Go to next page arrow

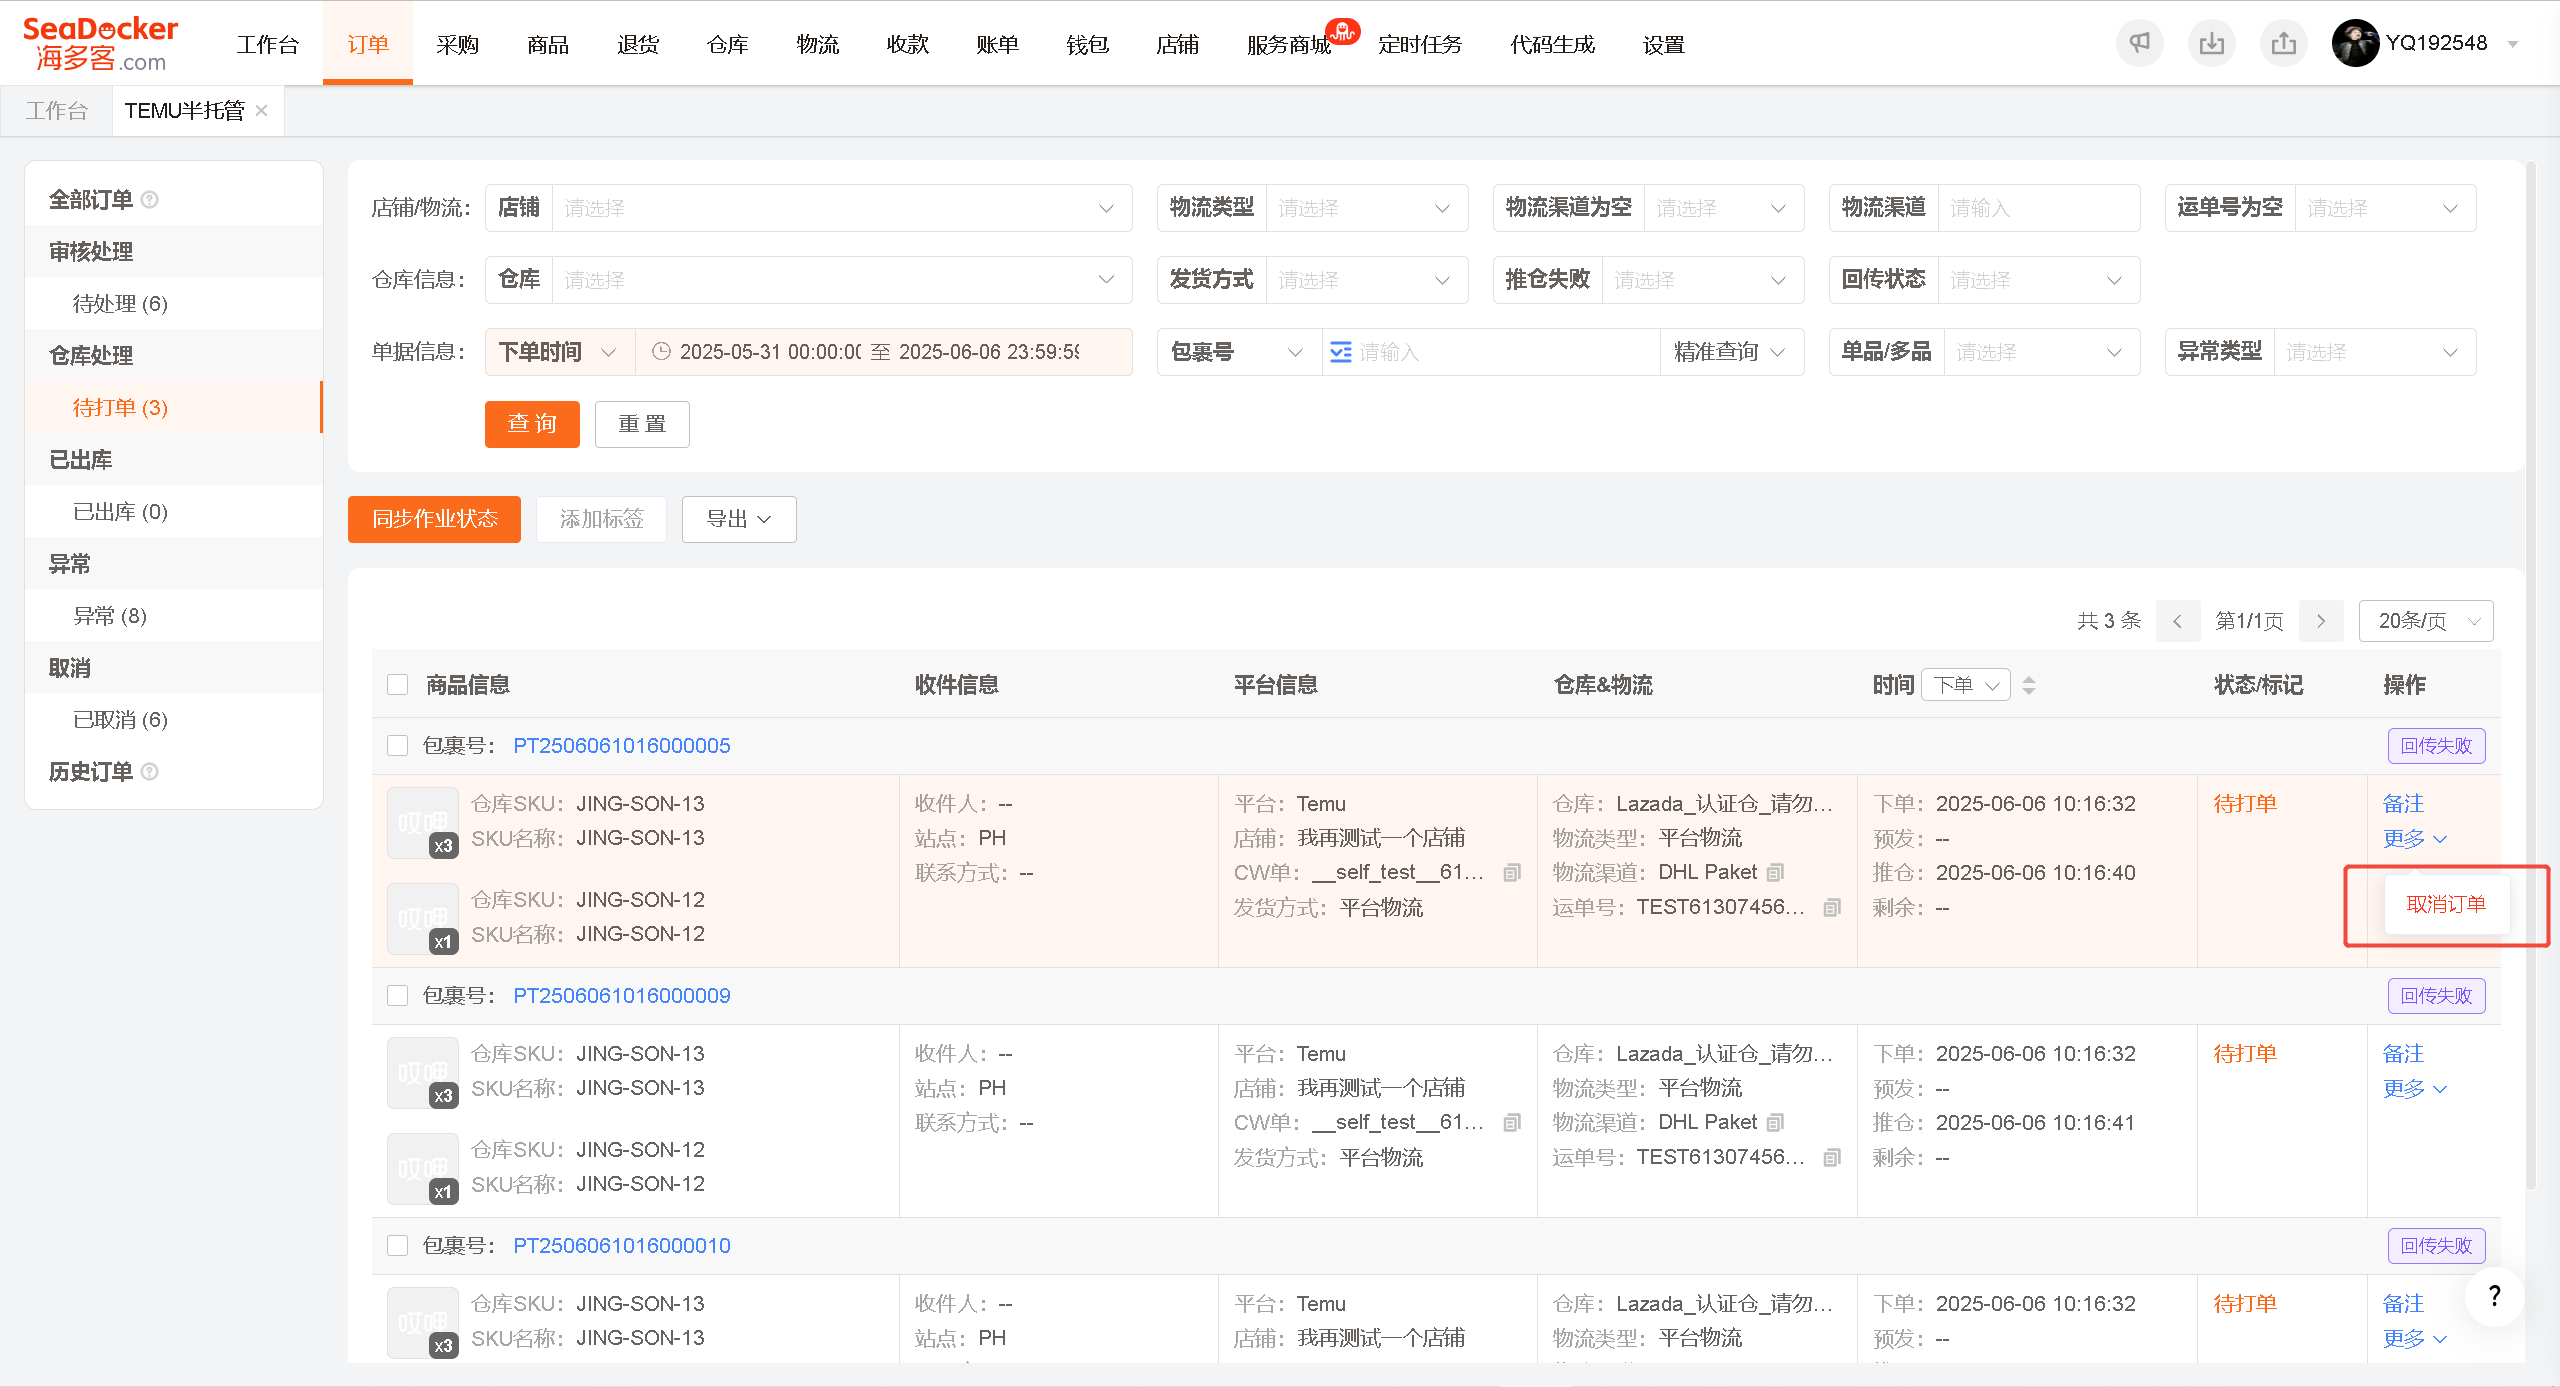pos(2320,621)
